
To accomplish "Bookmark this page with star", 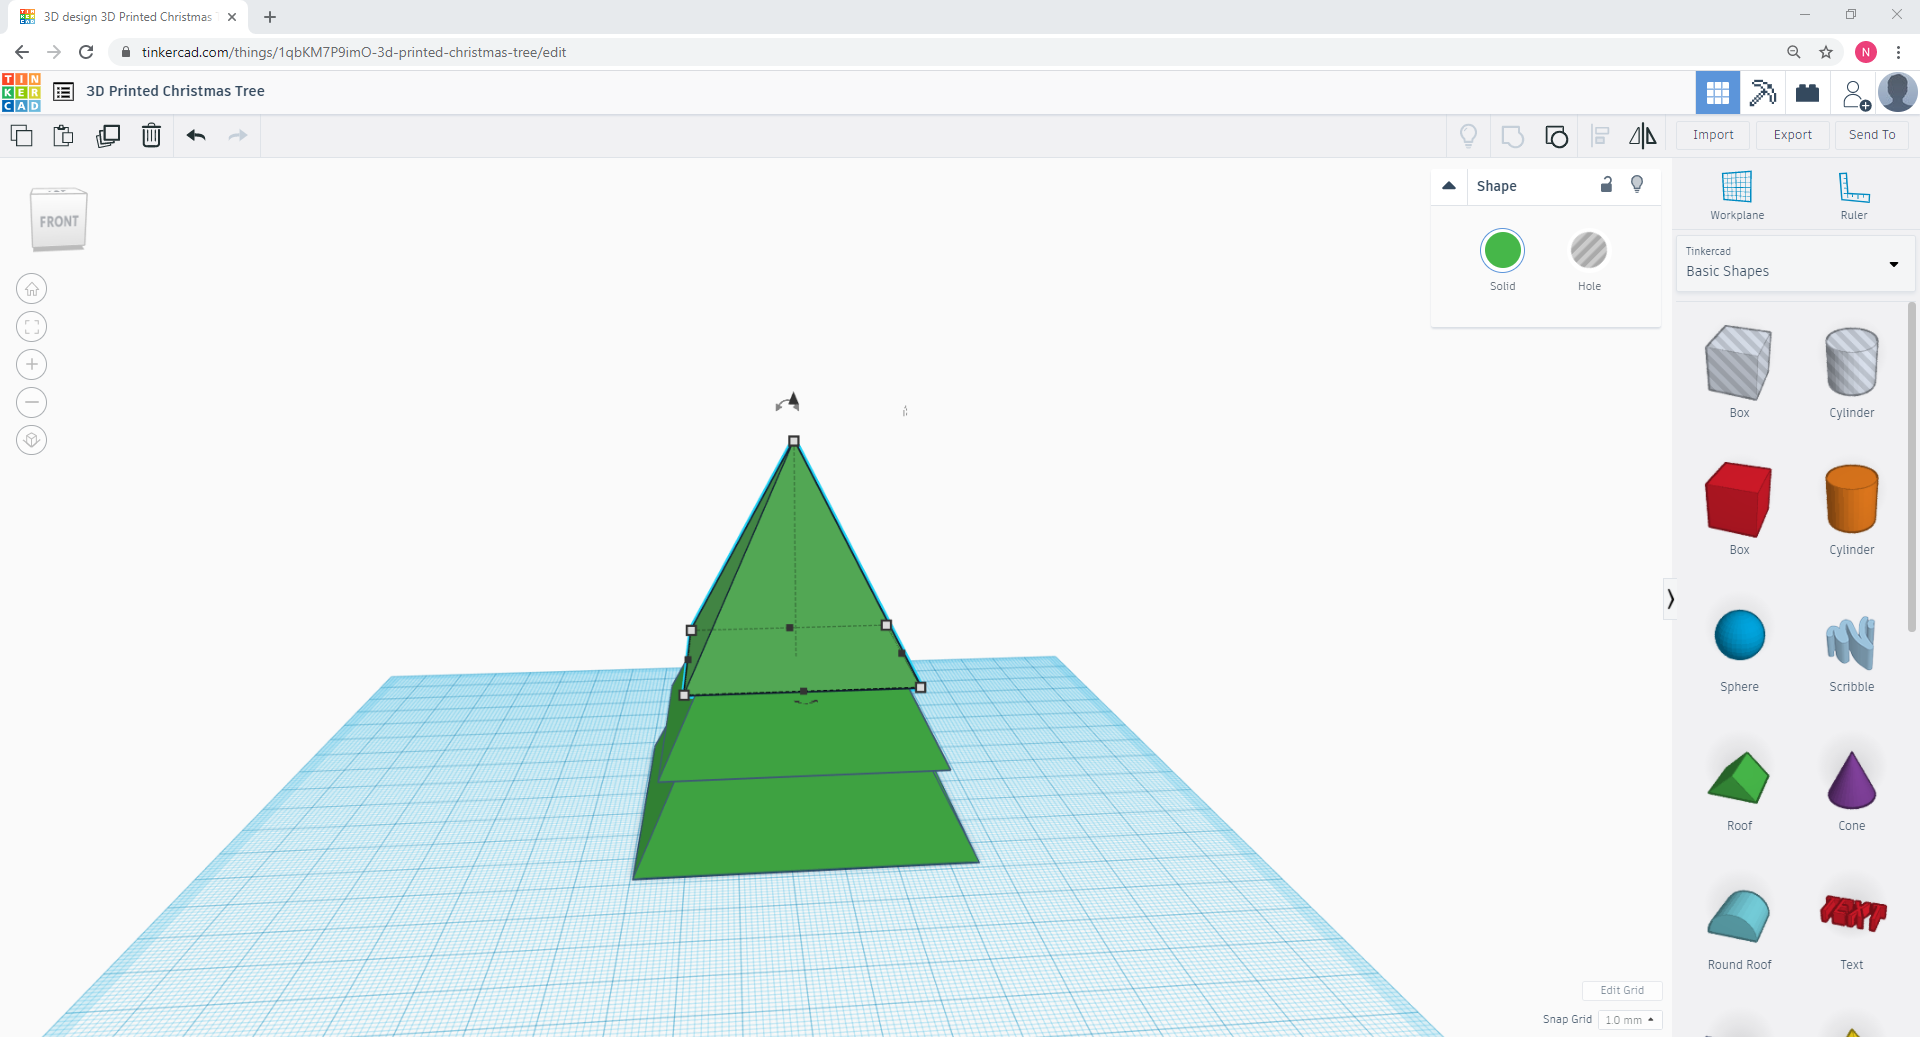I will click(x=1826, y=52).
